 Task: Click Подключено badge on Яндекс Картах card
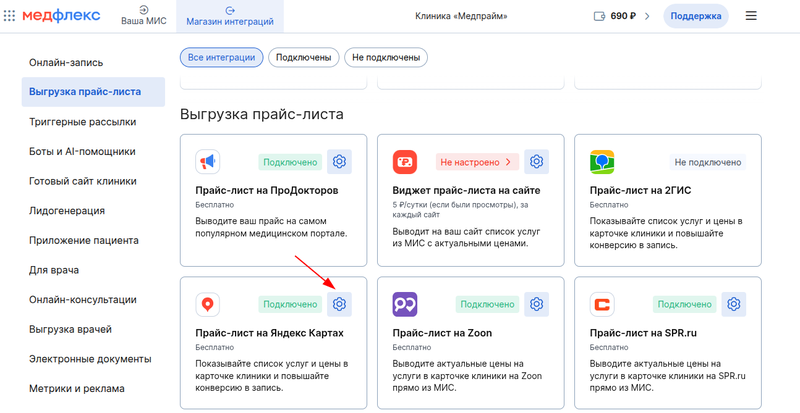[x=290, y=305]
